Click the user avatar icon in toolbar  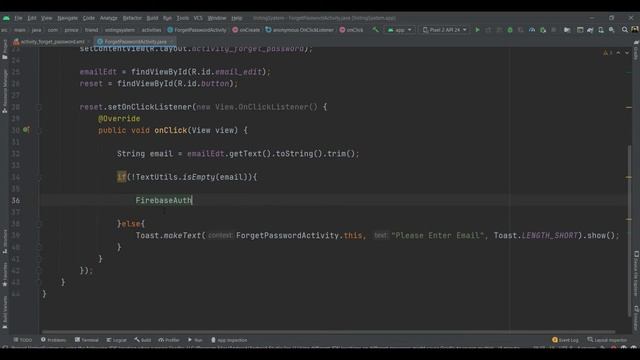pos(635,30)
